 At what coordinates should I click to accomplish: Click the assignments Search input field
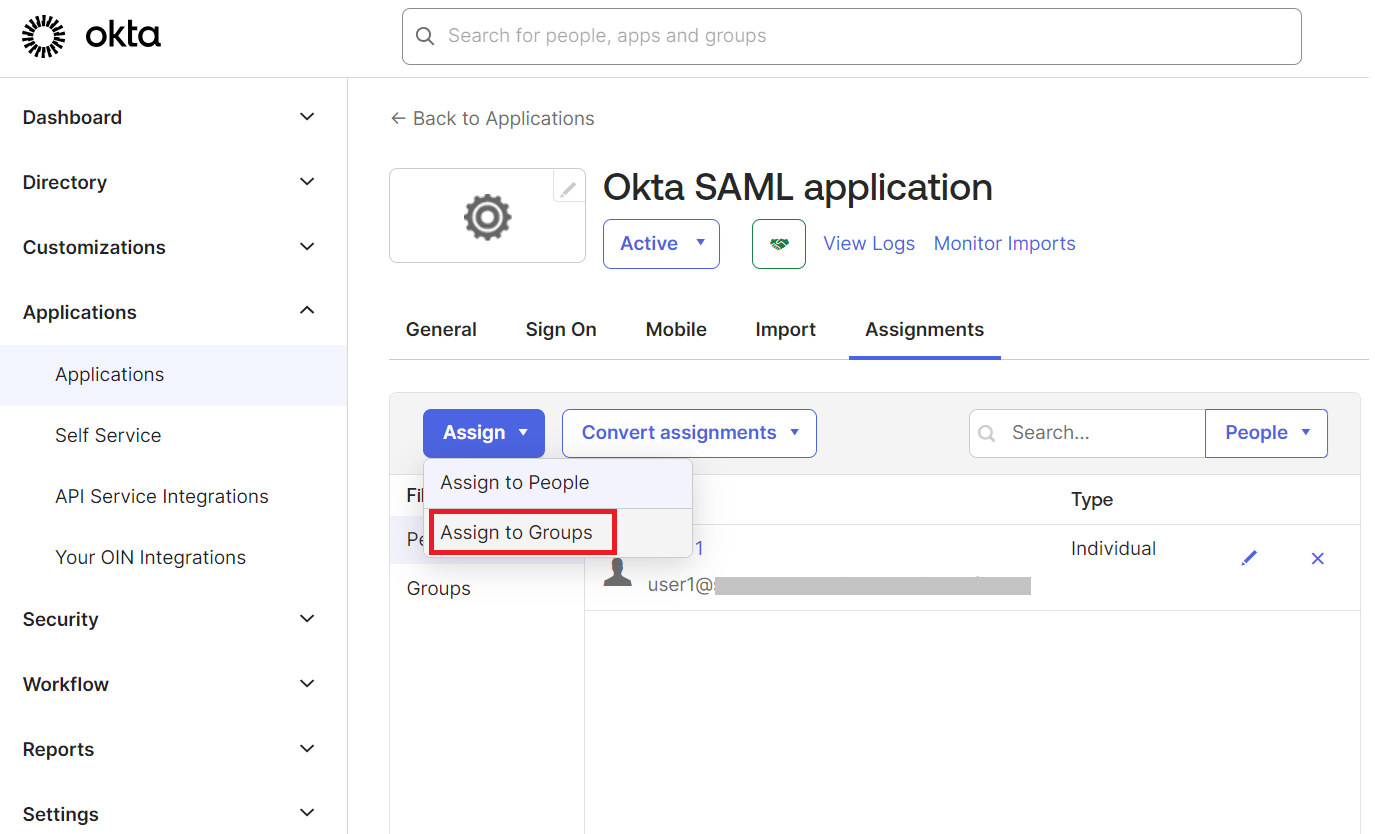pos(1100,433)
